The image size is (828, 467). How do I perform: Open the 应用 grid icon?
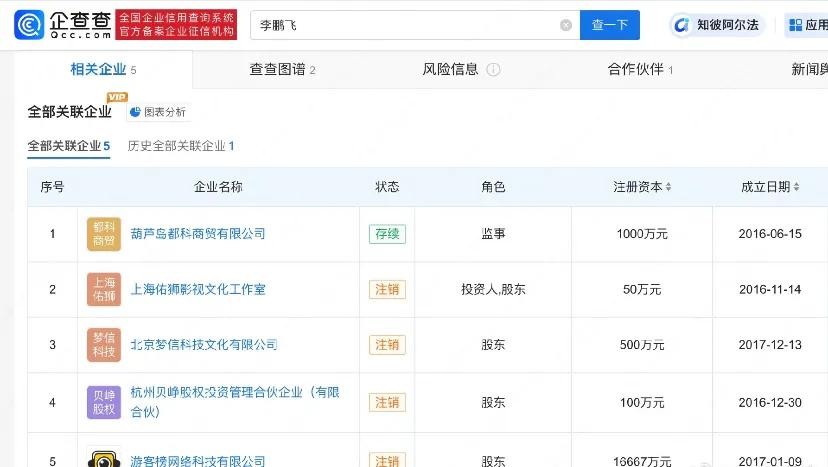pos(795,25)
